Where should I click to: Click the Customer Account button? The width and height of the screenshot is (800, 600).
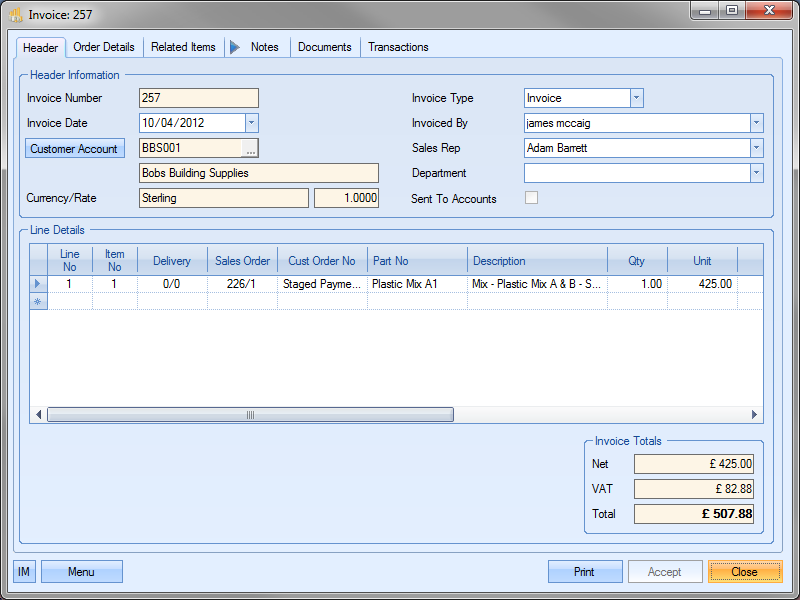point(74,149)
